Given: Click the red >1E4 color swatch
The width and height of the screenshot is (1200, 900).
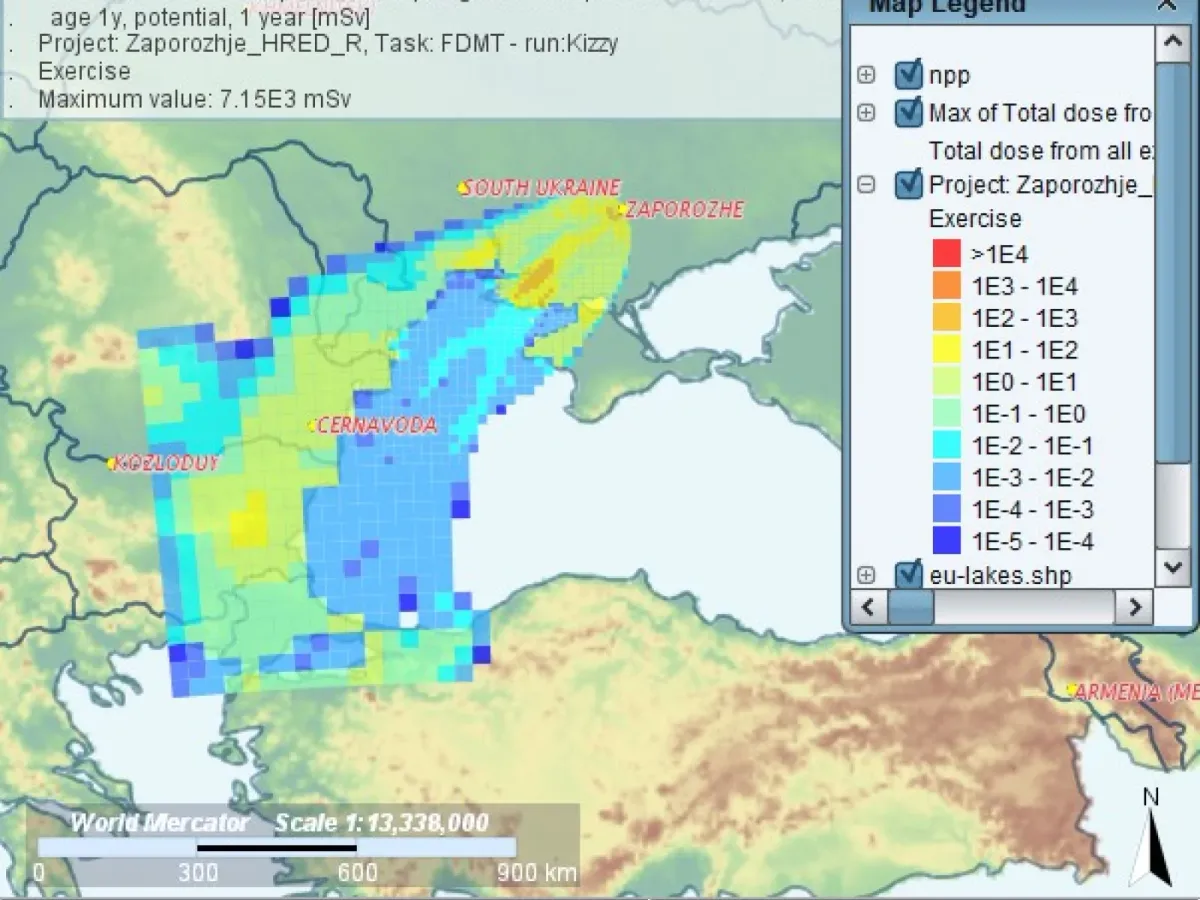Looking at the screenshot, I should point(946,254).
